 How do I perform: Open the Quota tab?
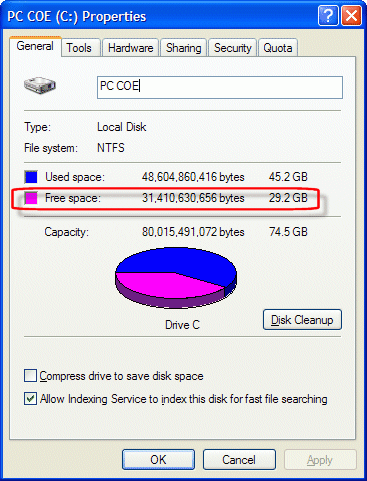tap(278, 48)
